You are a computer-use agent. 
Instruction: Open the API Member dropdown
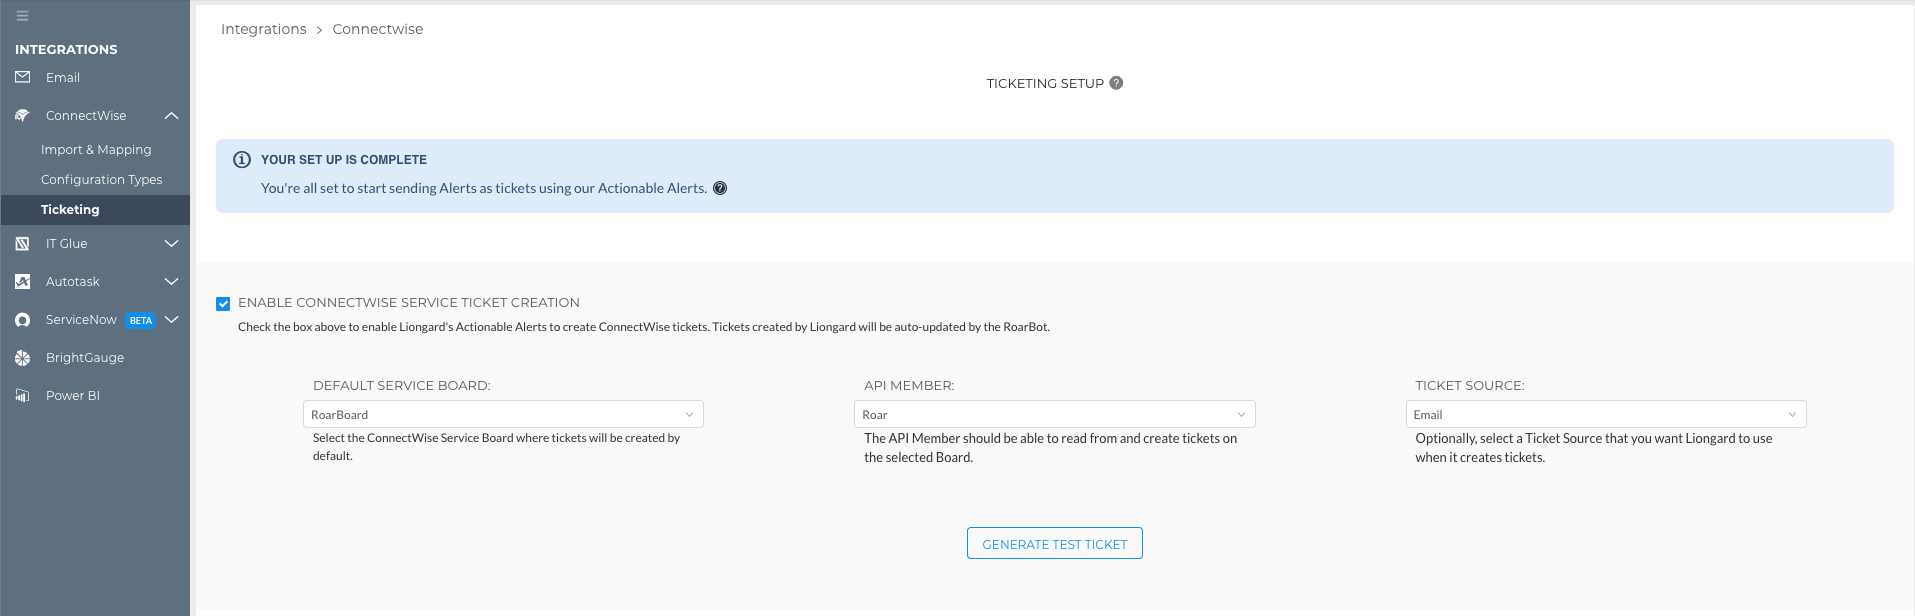pos(1055,414)
